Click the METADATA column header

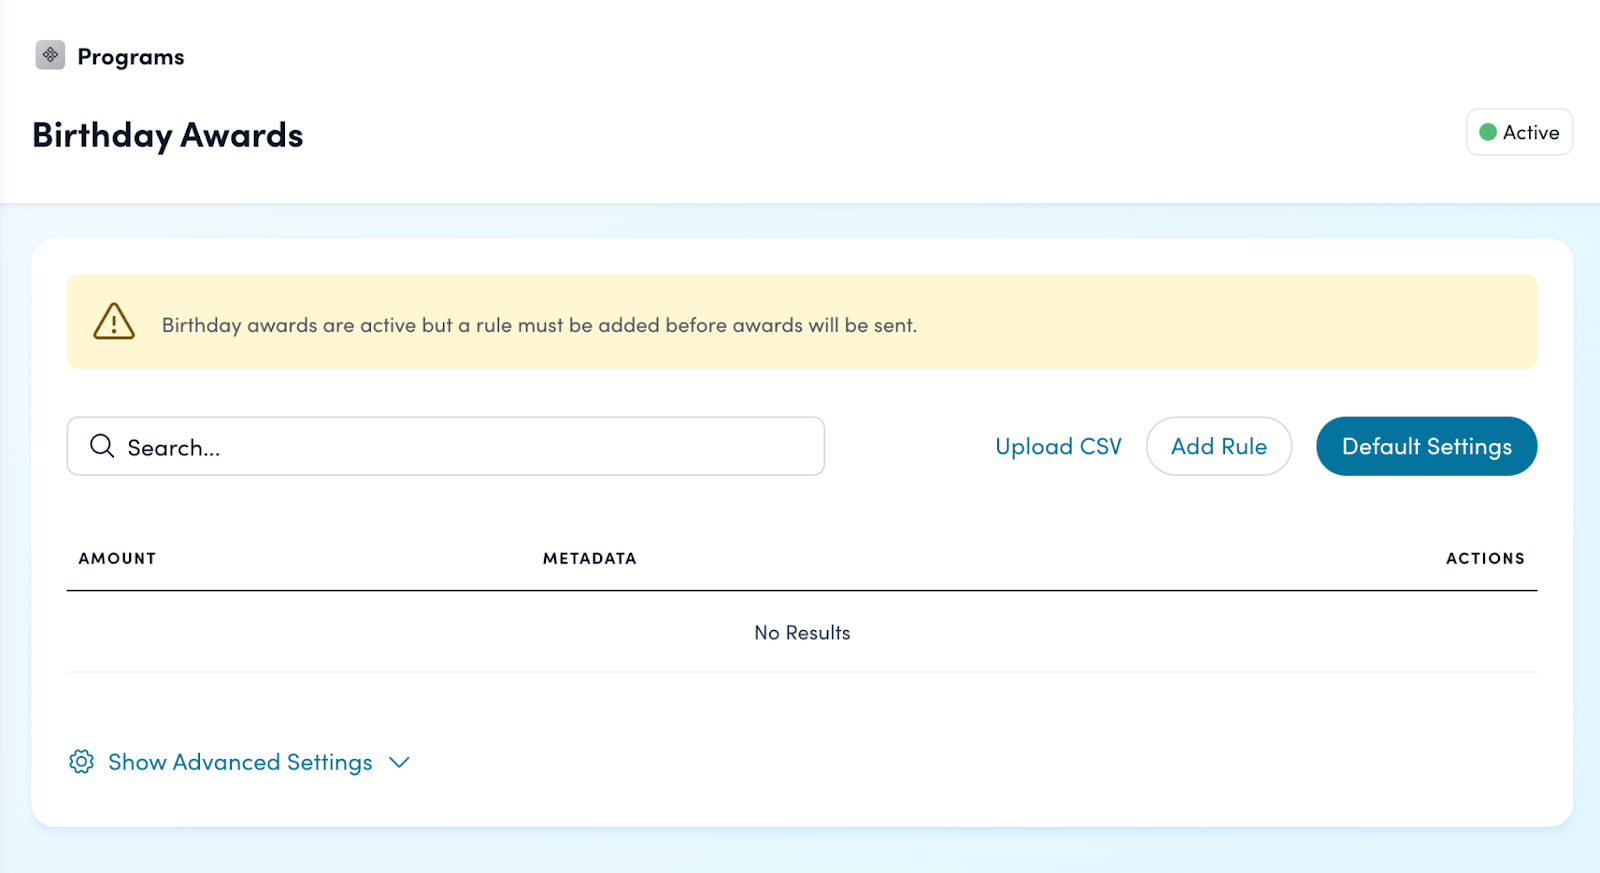coord(589,558)
